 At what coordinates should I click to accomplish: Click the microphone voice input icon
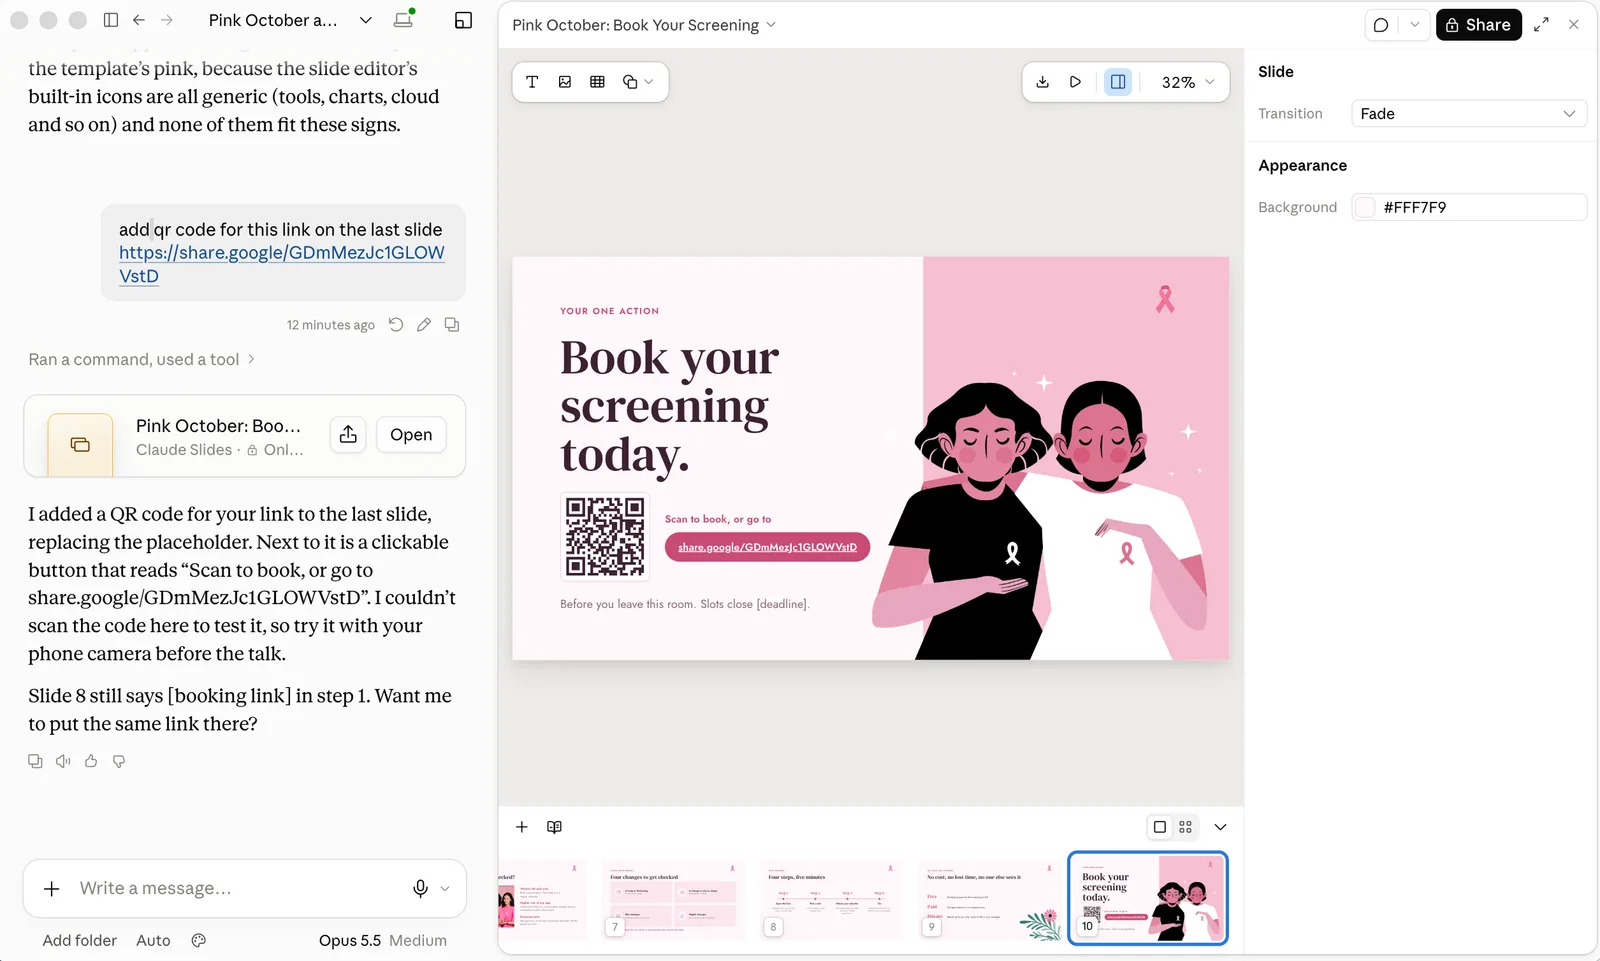421,888
